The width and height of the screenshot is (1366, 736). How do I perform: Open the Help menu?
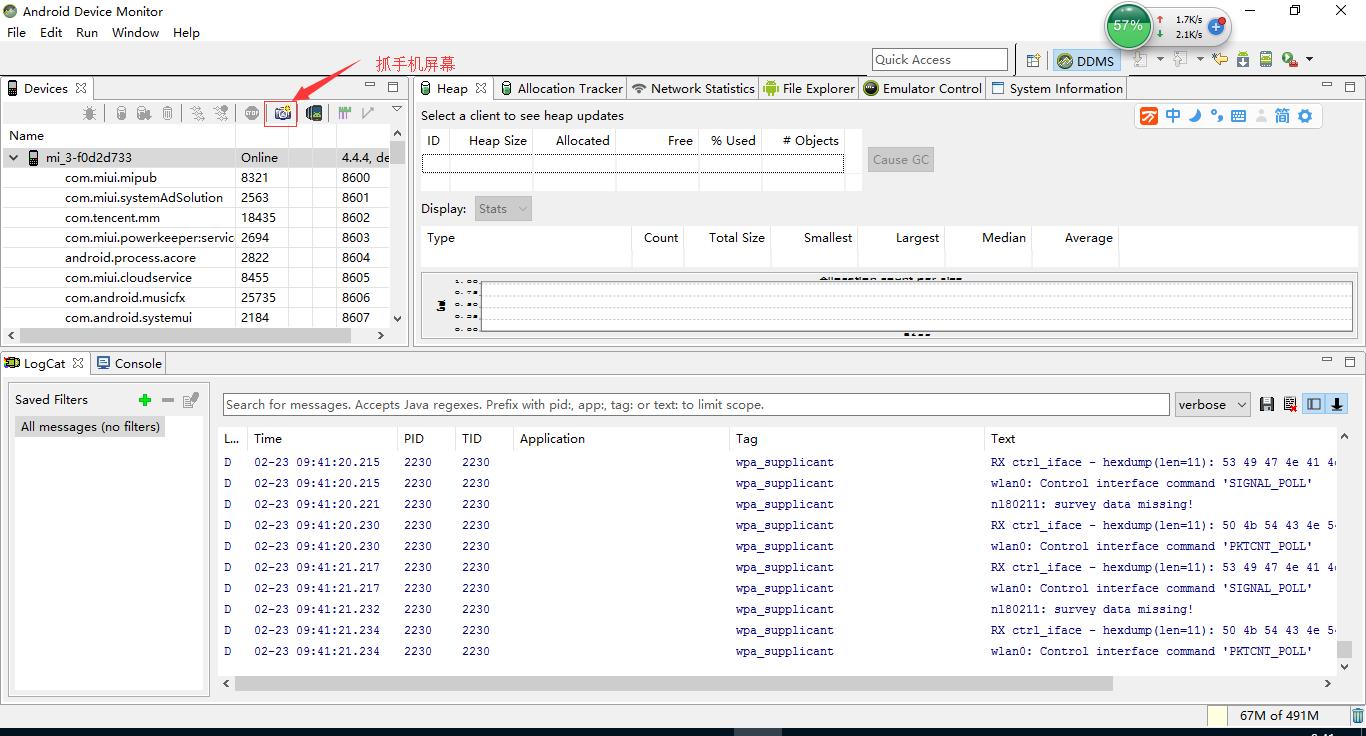186,32
